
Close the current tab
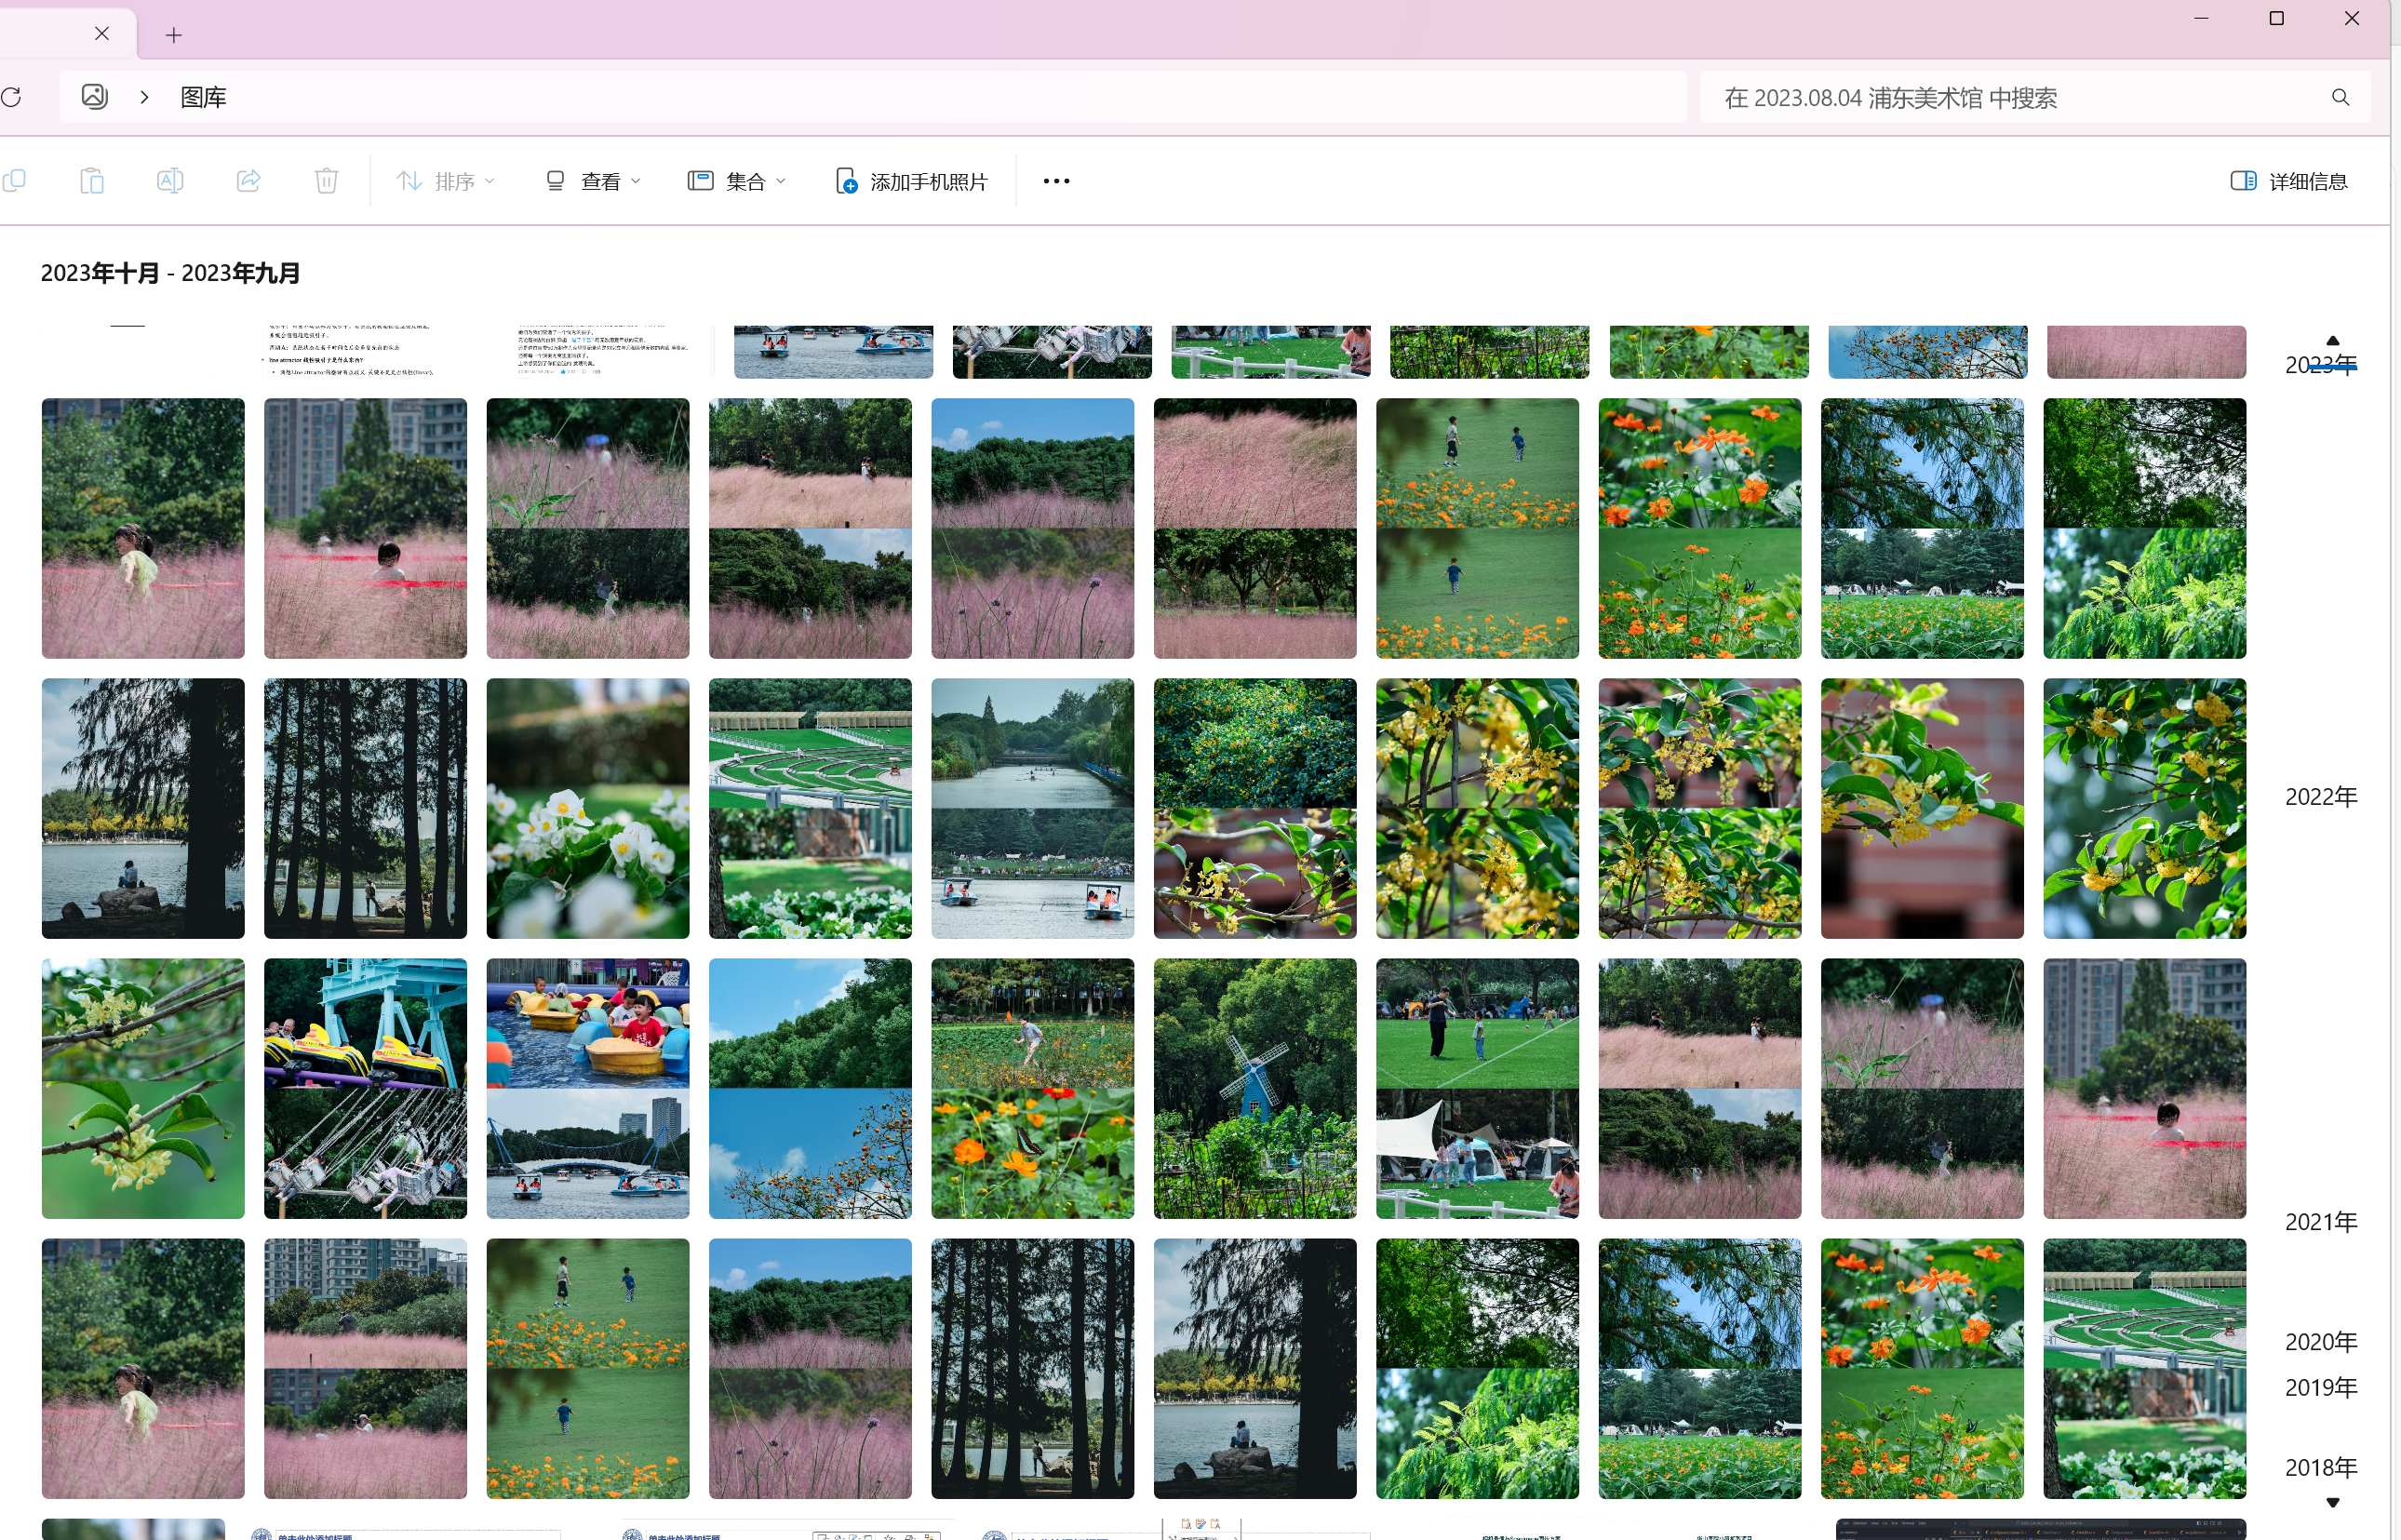click(x=102, y=34)
